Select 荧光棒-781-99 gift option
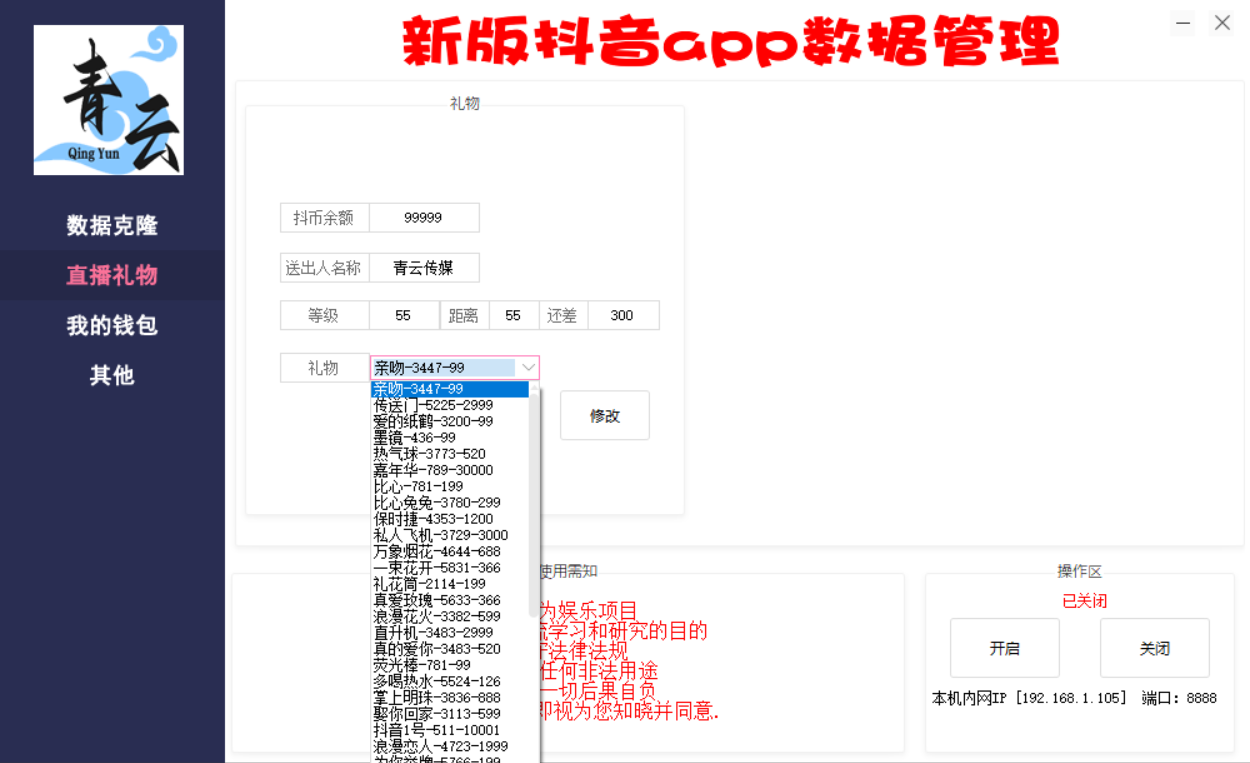1250x763 pixels. click(449, 664)
